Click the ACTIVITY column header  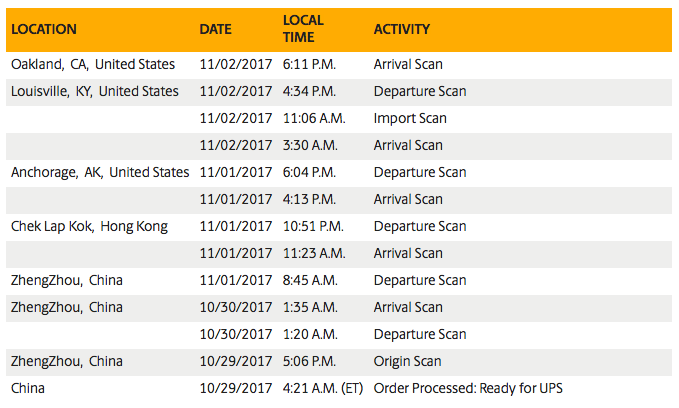(x=401, y=29)
